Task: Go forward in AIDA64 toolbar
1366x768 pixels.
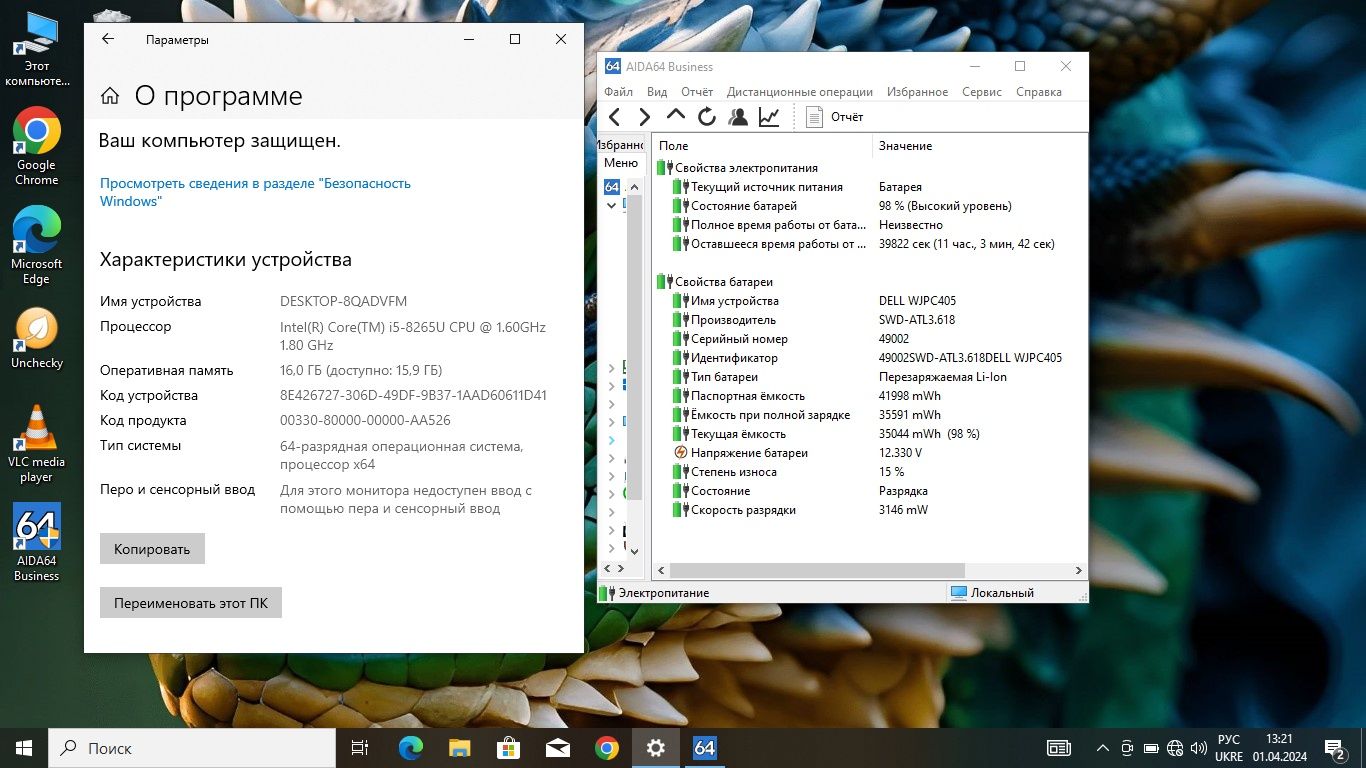Action: click(x=645, y=117)
